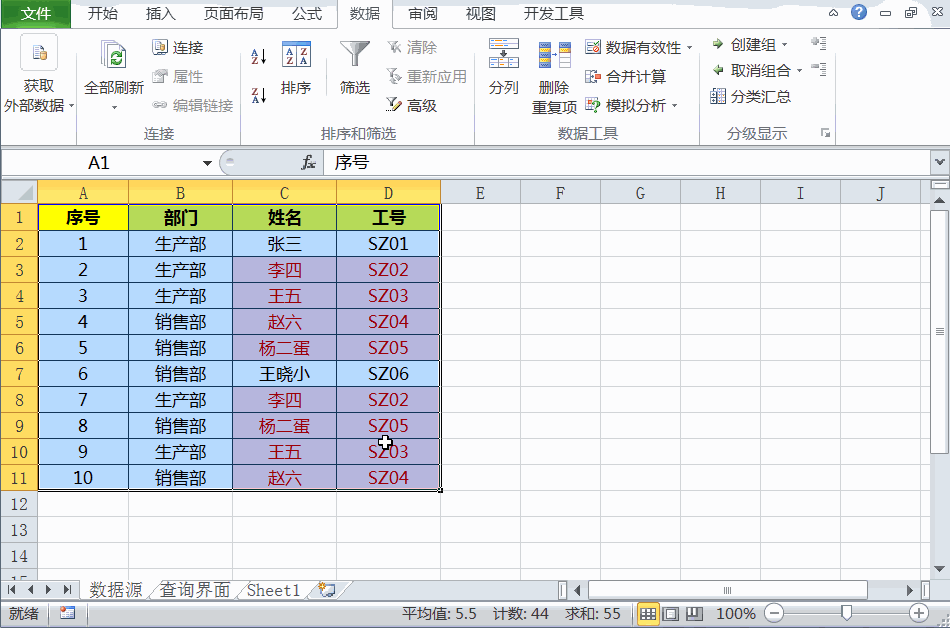
Task: Switch to Page Layout (页面布局) tab
Action: [234, 13]
